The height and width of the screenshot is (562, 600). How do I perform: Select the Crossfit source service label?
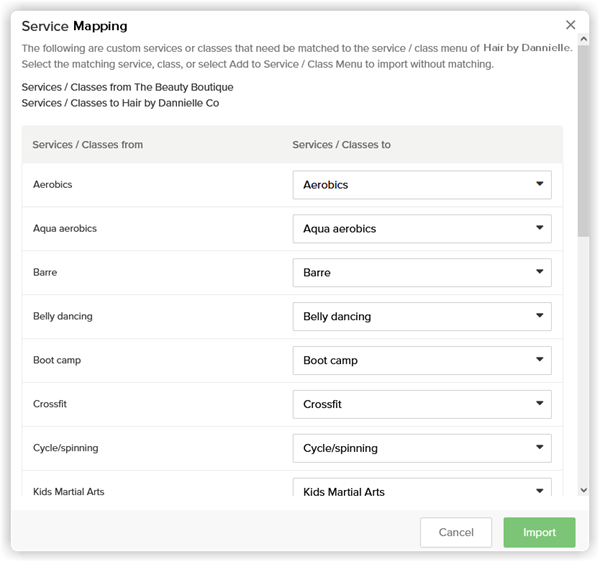50,404
